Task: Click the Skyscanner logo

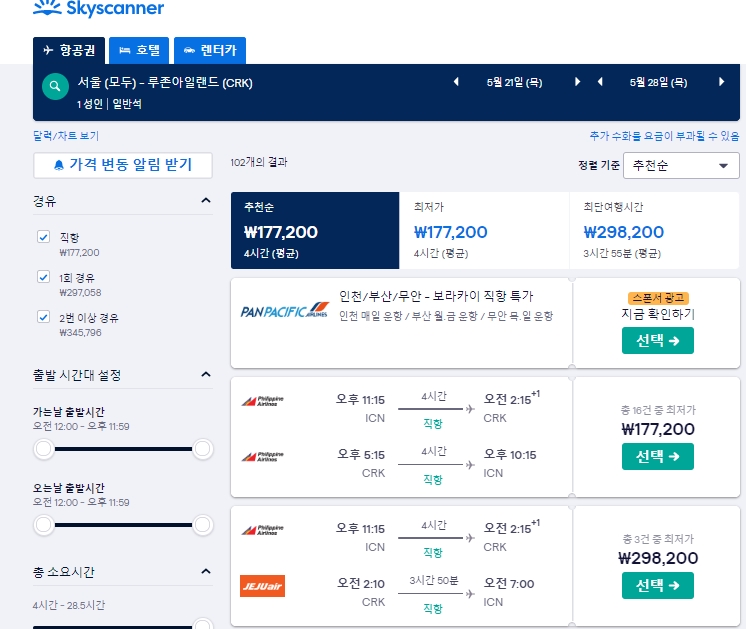Action: click(x=98, y=8)
